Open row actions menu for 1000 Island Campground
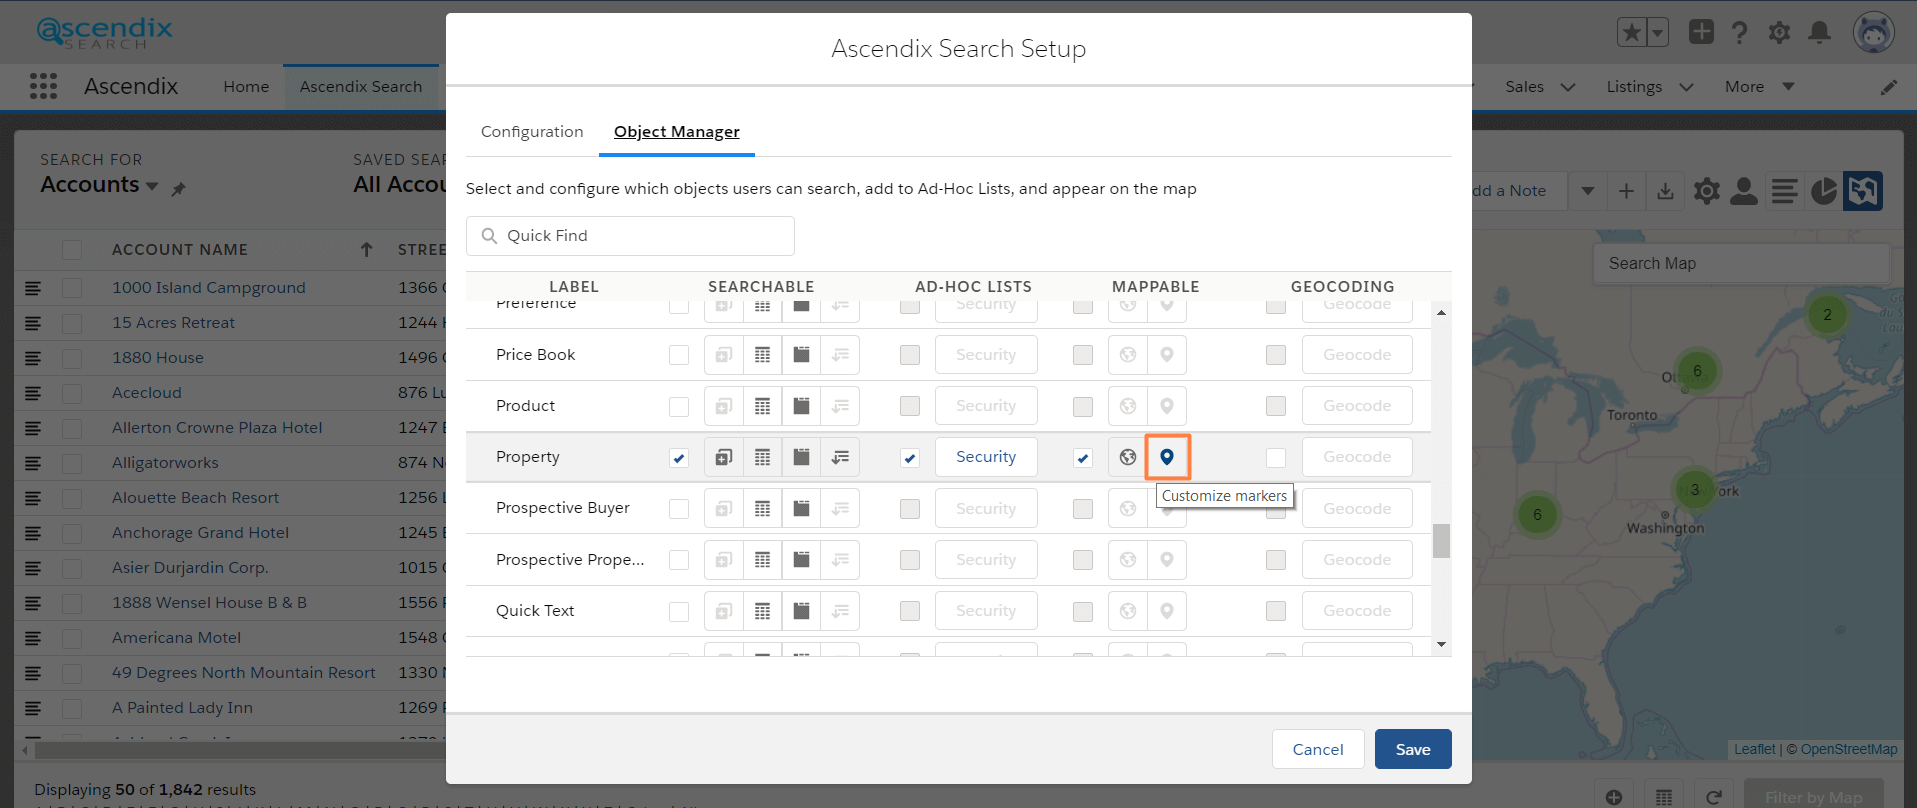Screen dimensions: 1917x808 (33, 288)
